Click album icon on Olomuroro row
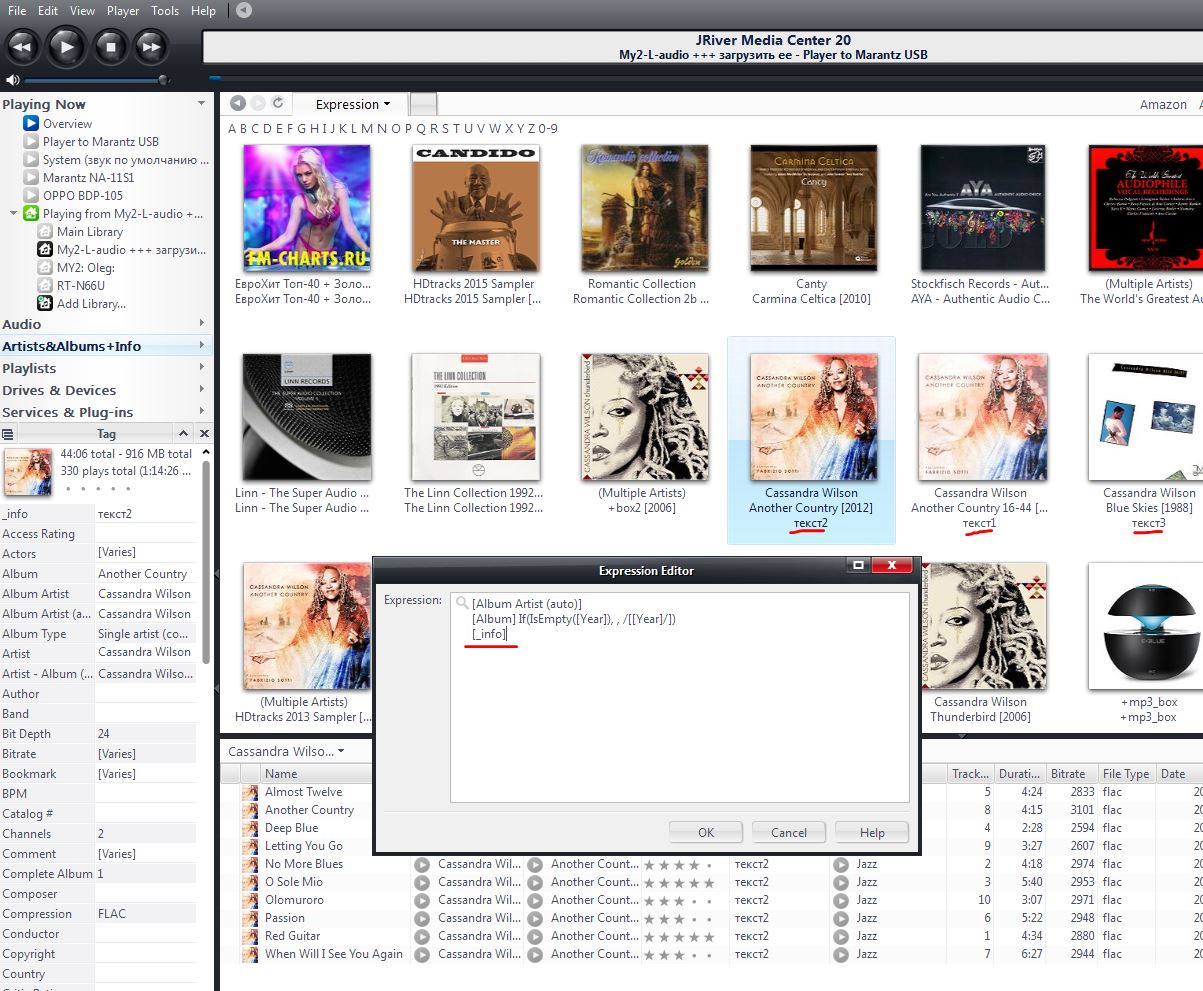 (x=536, y=900)
